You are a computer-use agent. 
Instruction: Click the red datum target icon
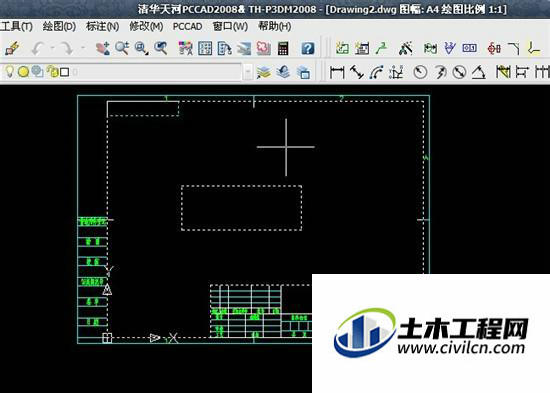click(x=494, y=48)
